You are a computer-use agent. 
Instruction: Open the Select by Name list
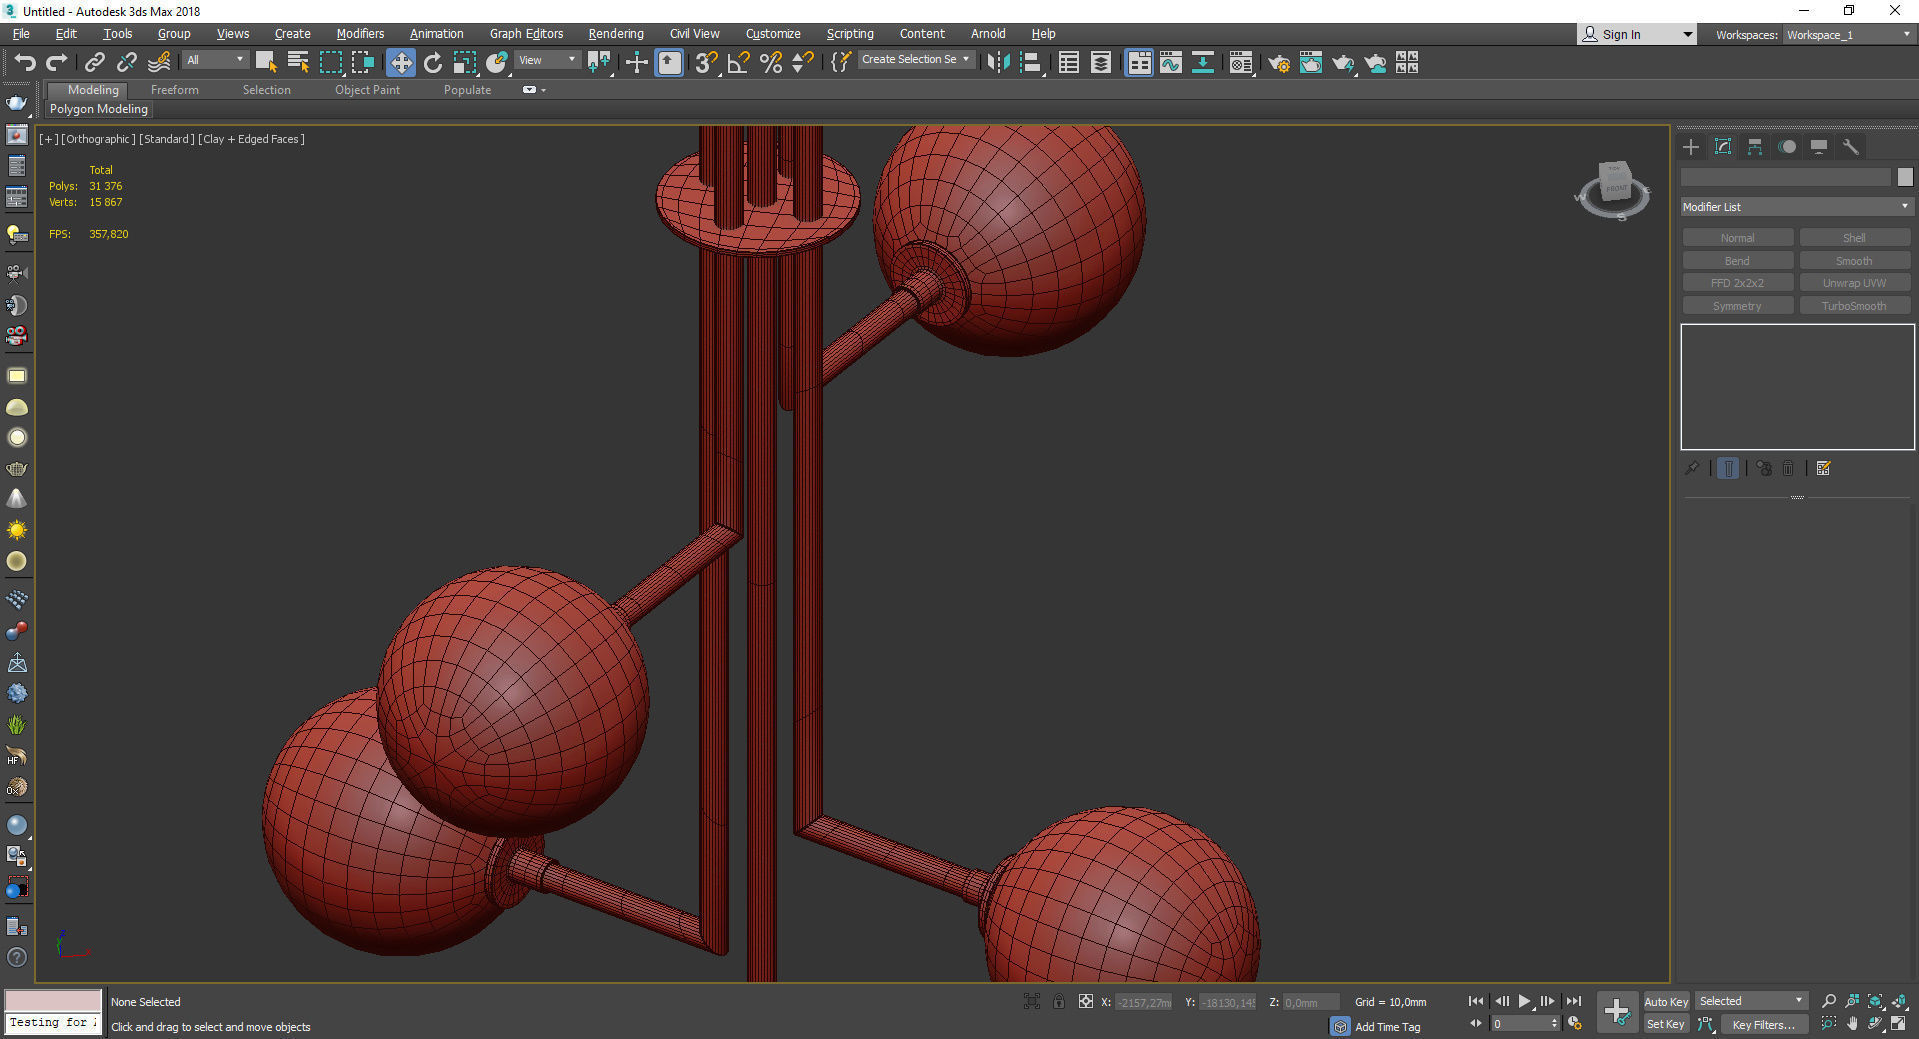pos(298,63)
